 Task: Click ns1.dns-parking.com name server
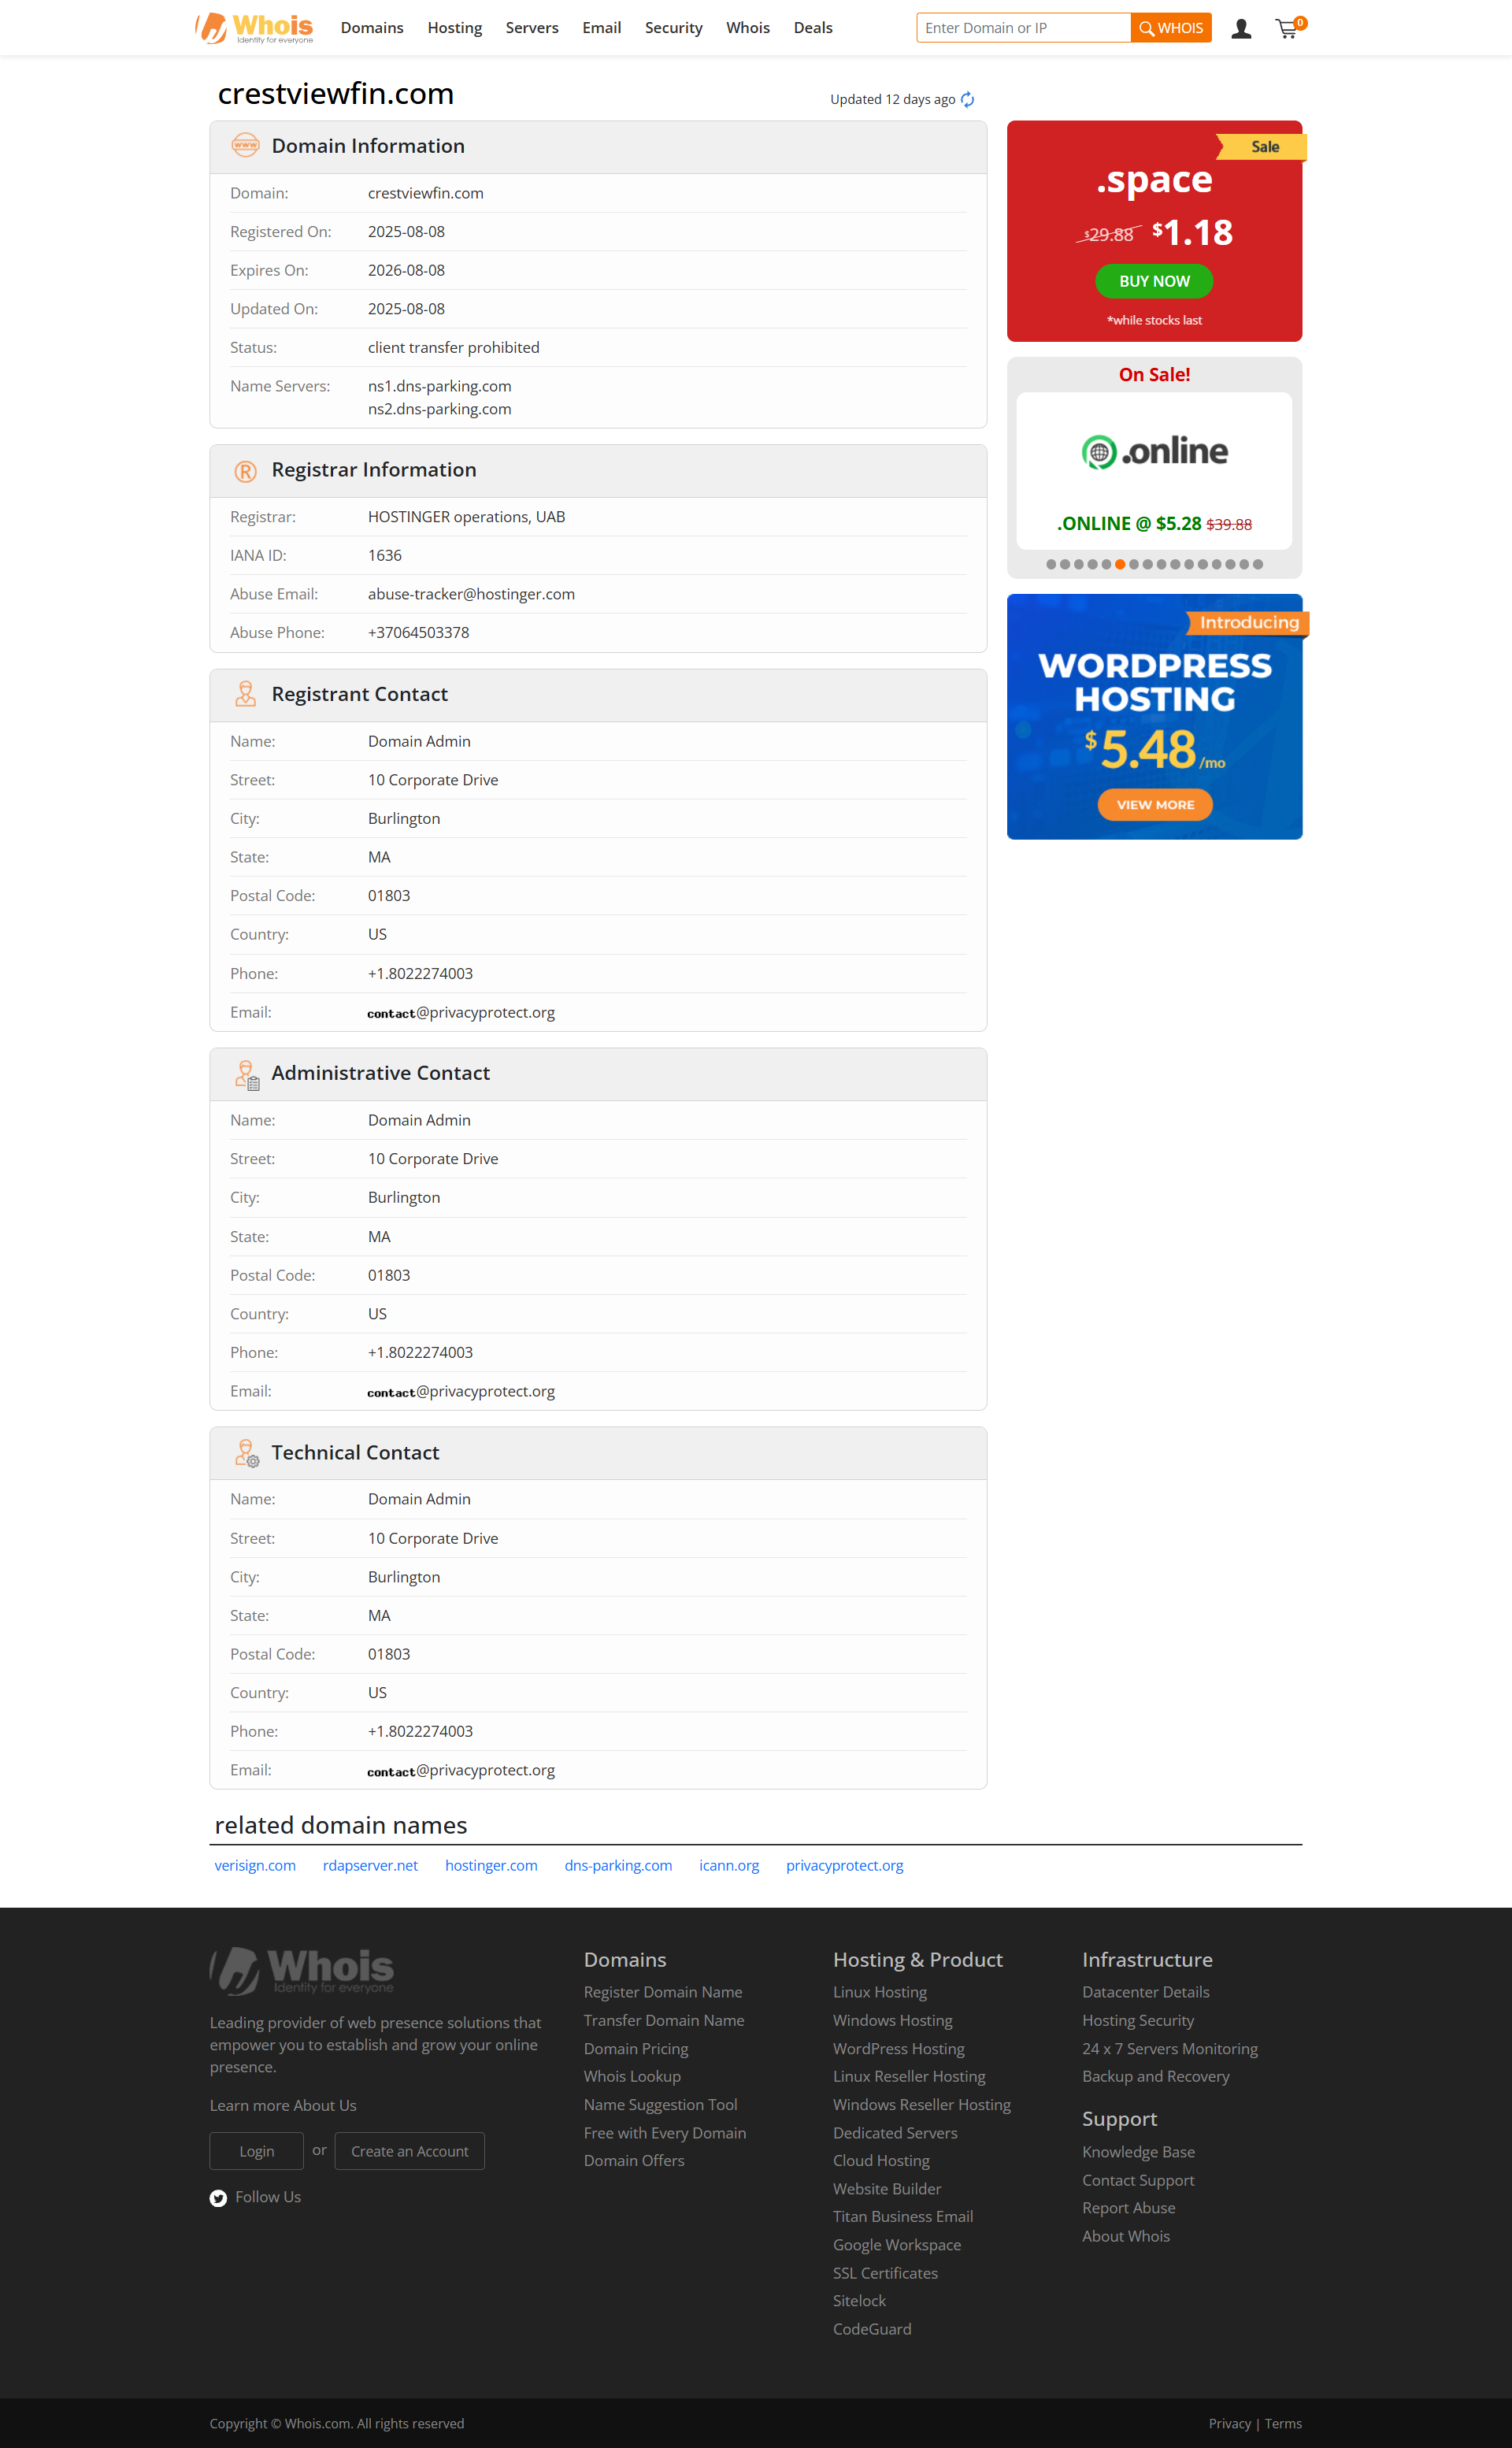pos(439,386)
